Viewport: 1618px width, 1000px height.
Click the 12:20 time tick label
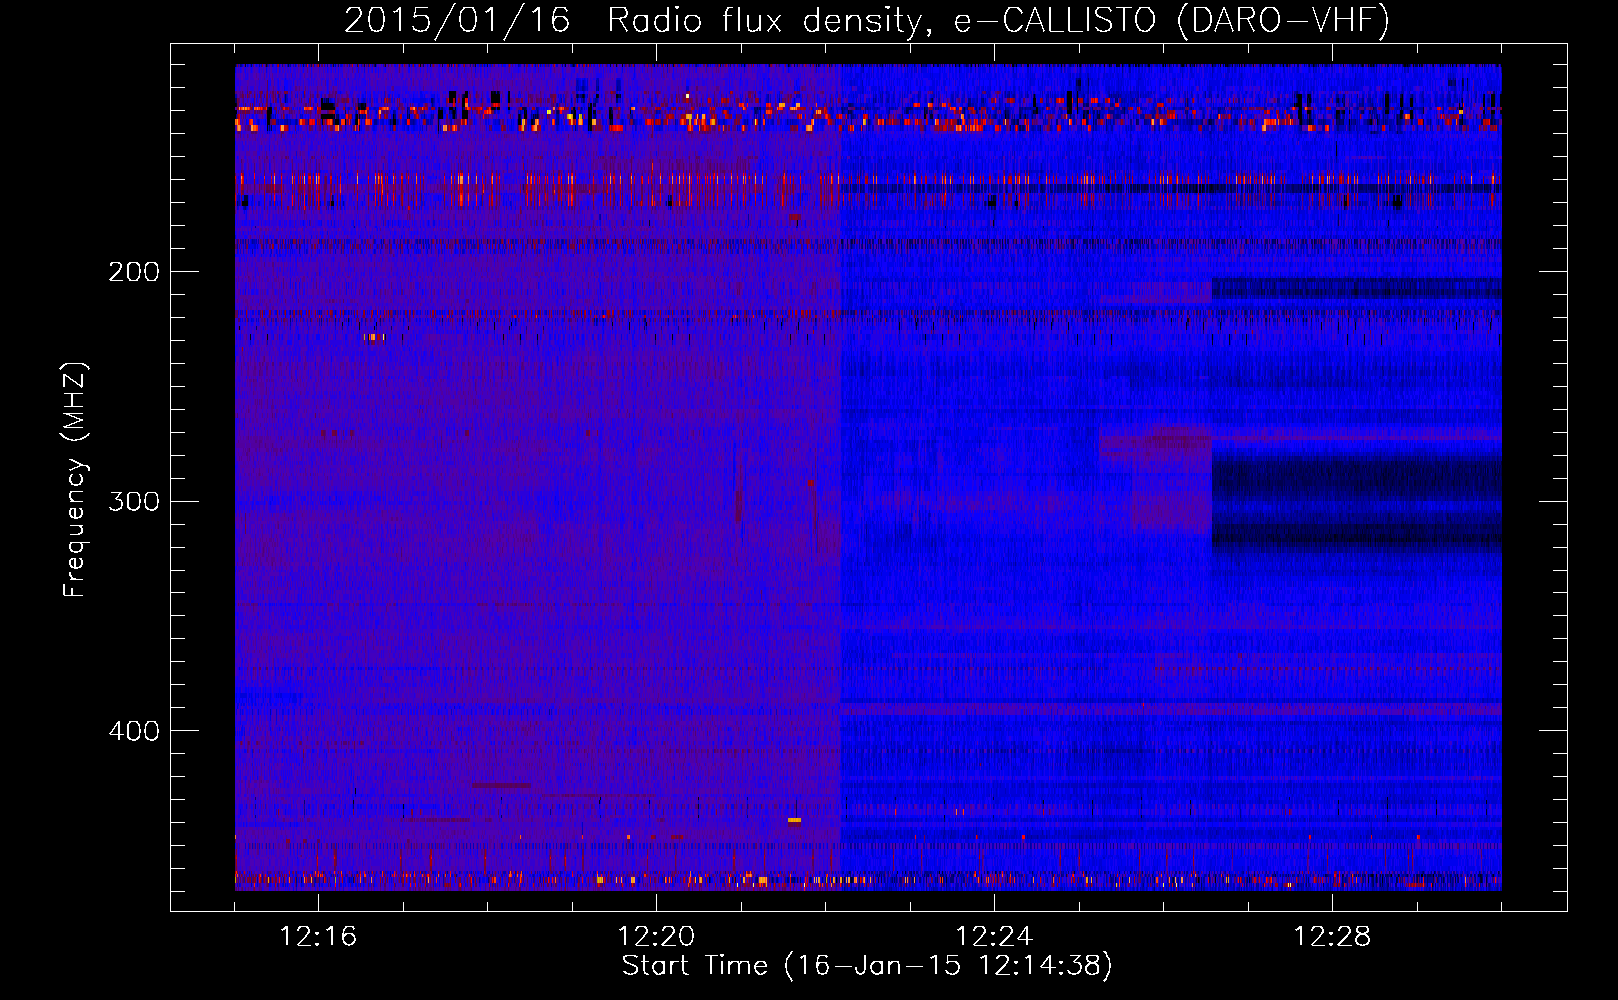pos(656,936)
